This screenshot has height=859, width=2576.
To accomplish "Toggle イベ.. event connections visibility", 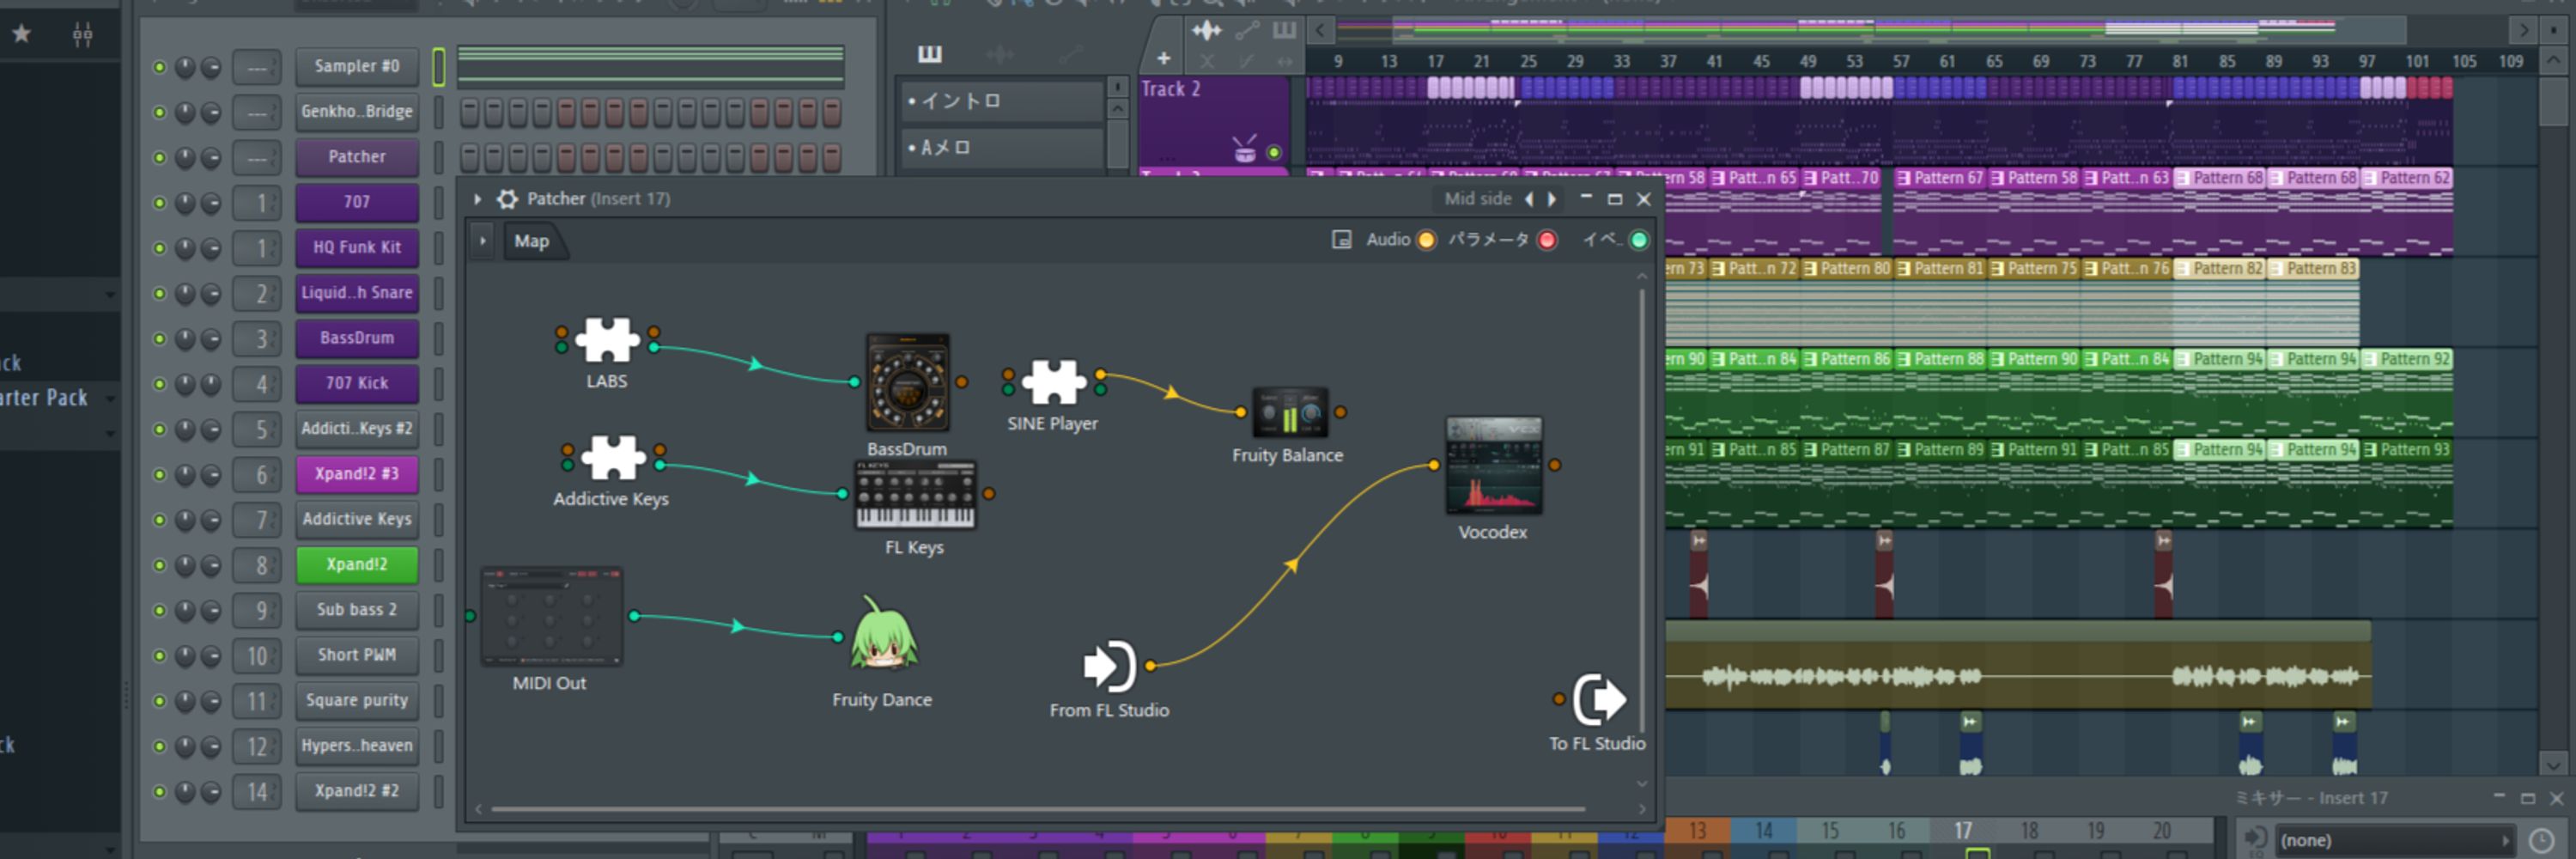I will coord(1638,240).
